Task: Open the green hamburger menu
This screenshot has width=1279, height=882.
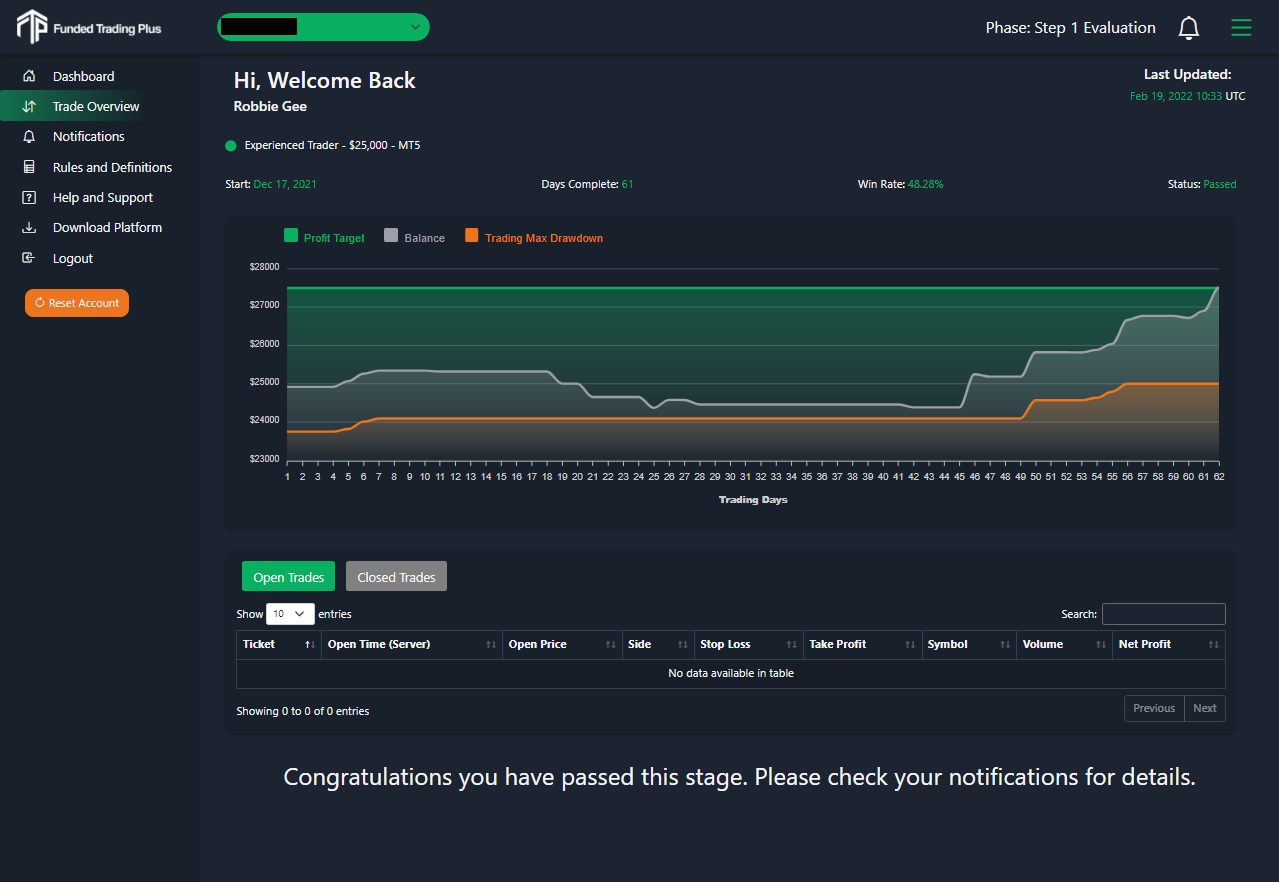Action: point(1241,28)
